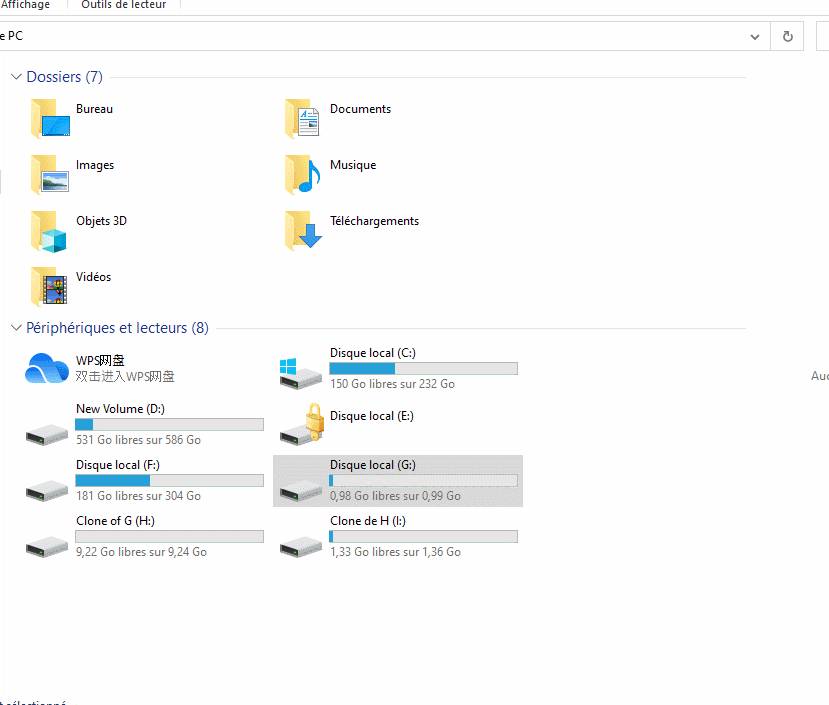Open the Bureau folder icon

point(49,119)
